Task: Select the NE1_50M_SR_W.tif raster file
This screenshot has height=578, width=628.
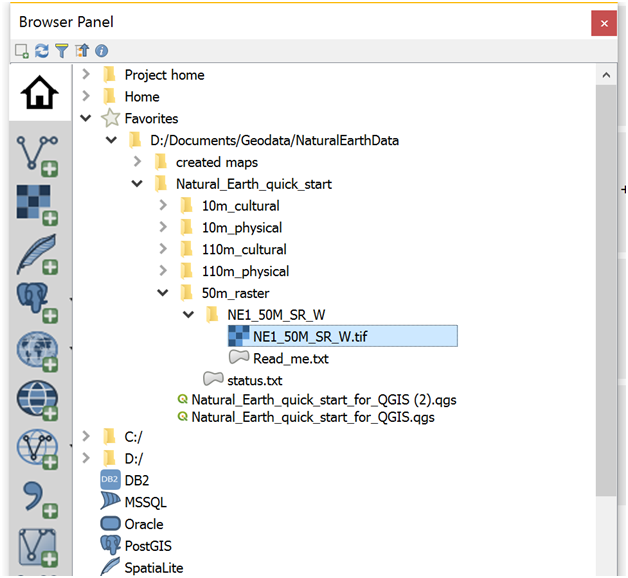Action: pos(310,337)
